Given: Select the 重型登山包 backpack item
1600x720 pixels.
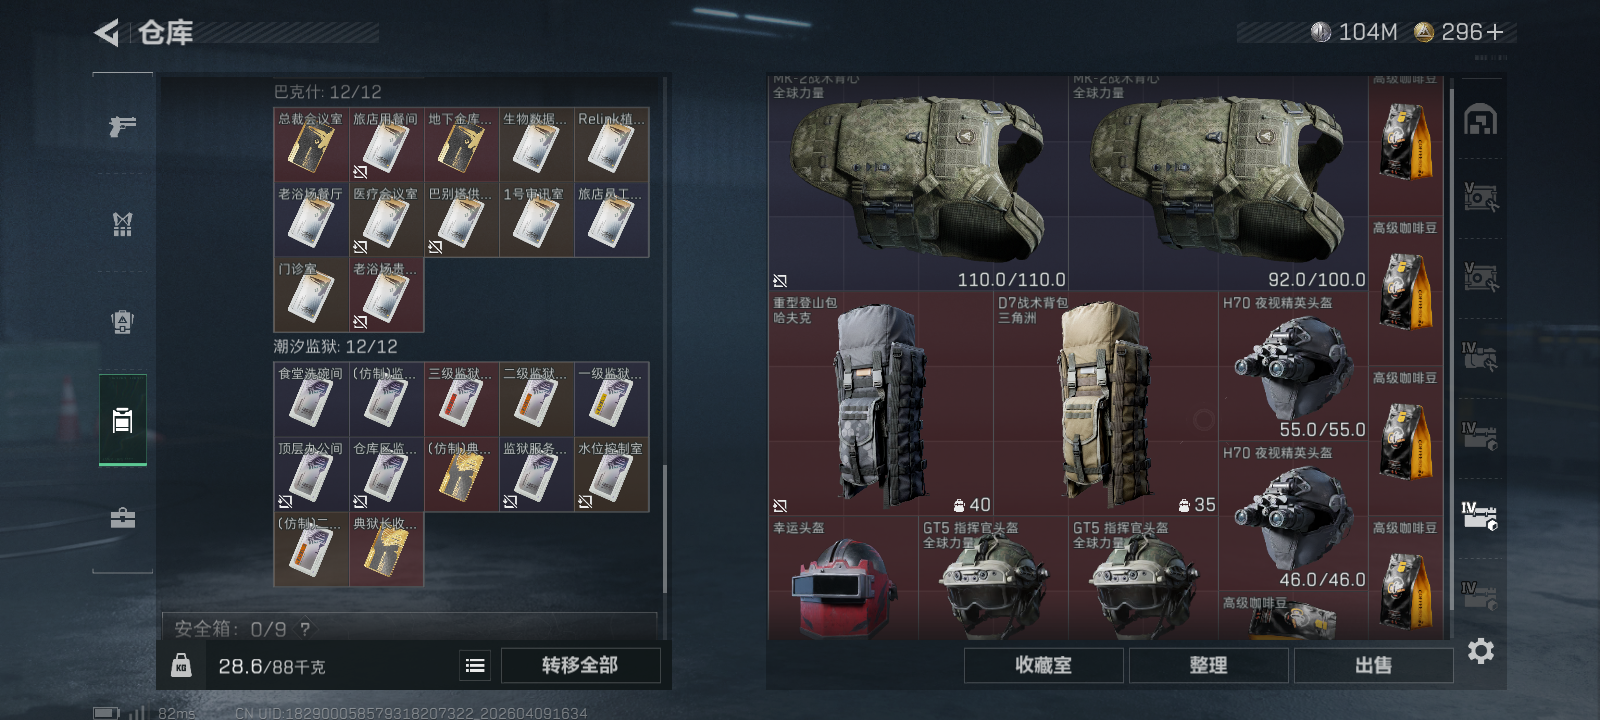Looking at the screenshot, I should pos(880,404).
